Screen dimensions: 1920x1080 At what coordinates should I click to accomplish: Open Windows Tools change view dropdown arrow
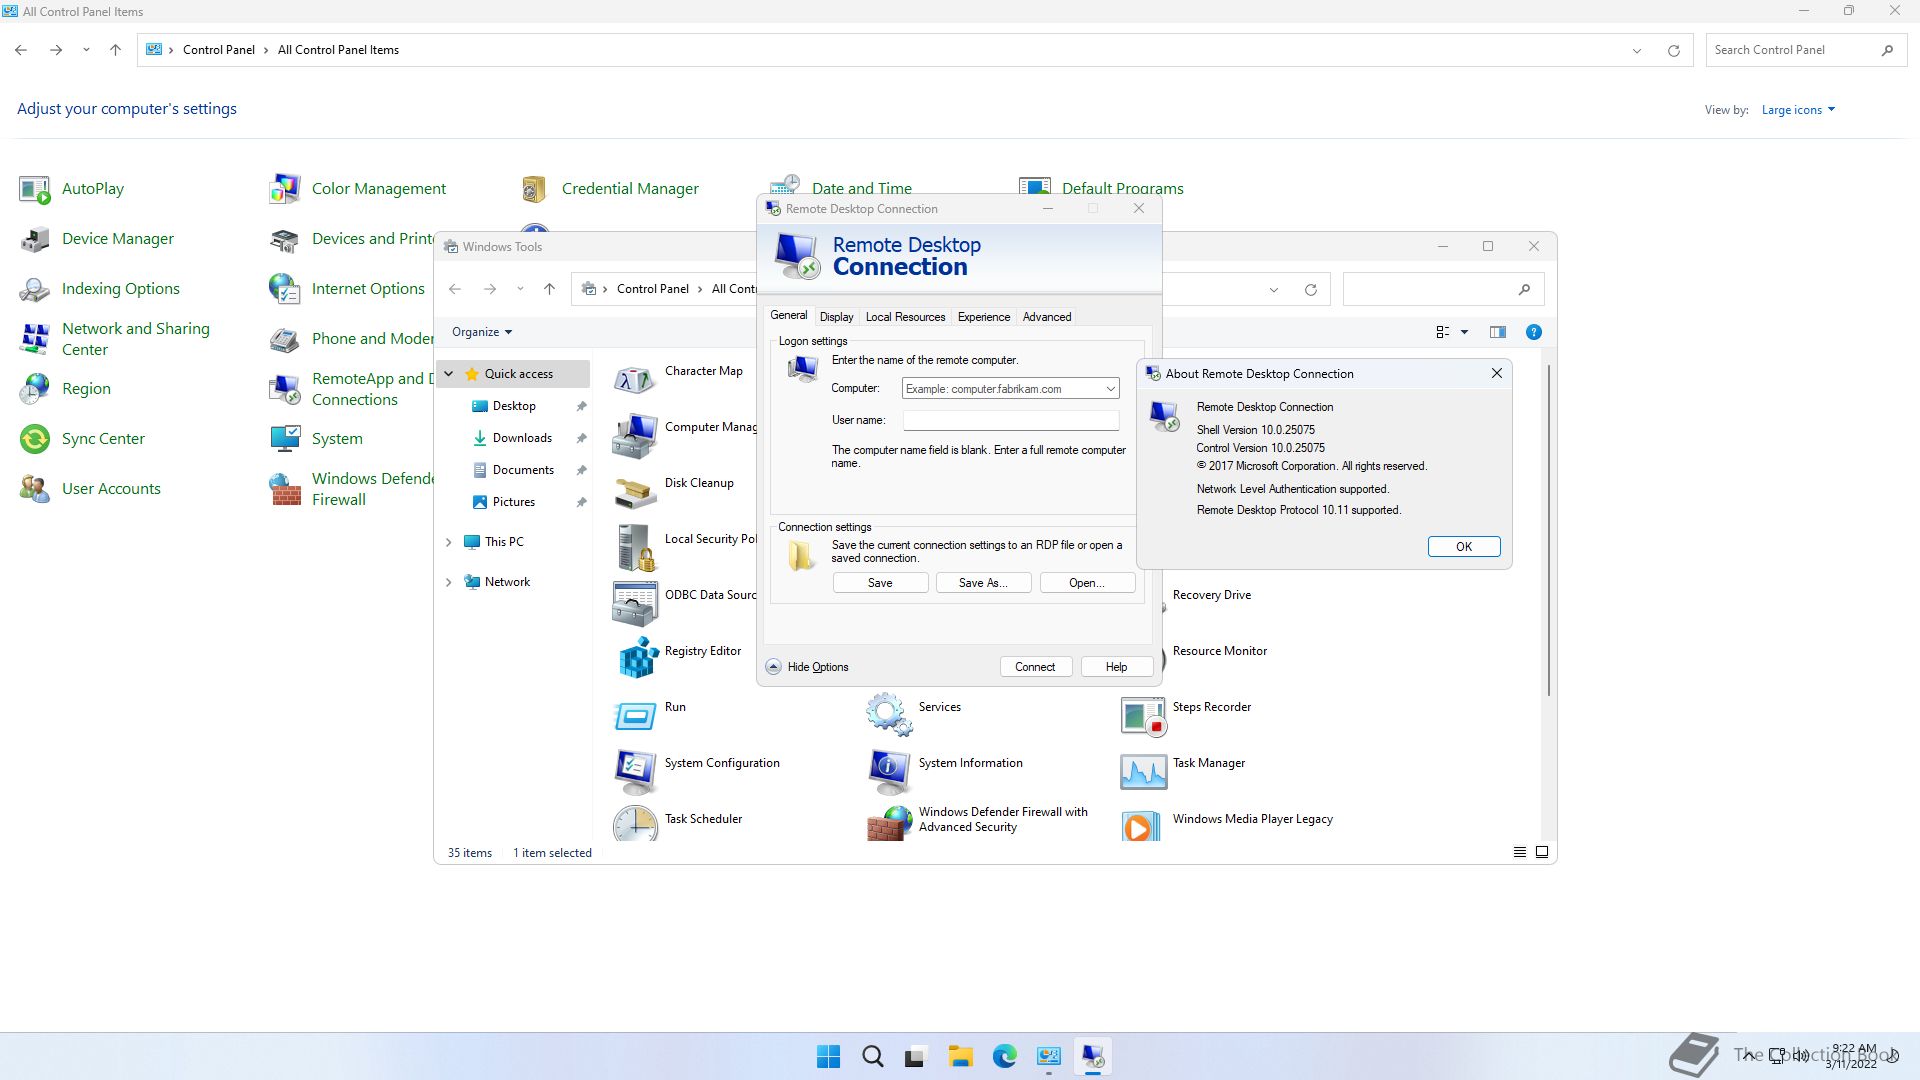click(x=1464, y=332)
